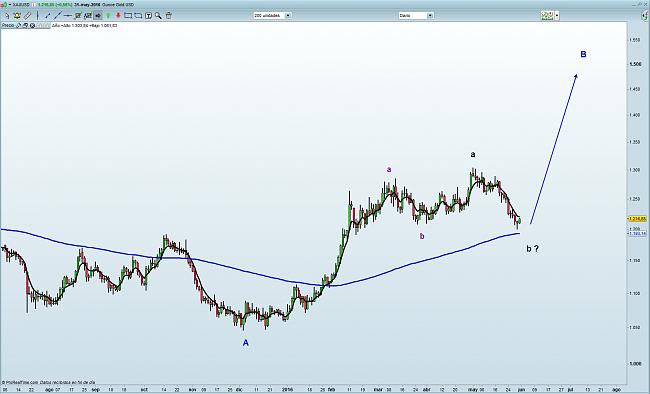Click the Diario timeframe field
The width and height of the screenshot is (650, 394).
413,15
